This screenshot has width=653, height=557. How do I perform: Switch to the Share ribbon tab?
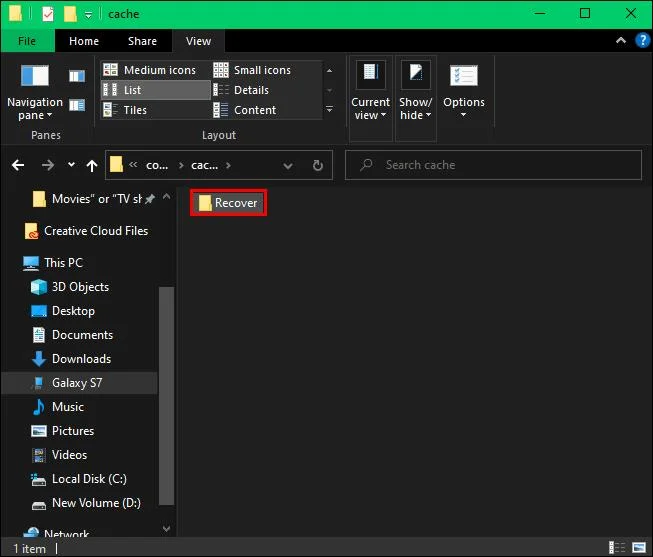[x=142, y=41]
